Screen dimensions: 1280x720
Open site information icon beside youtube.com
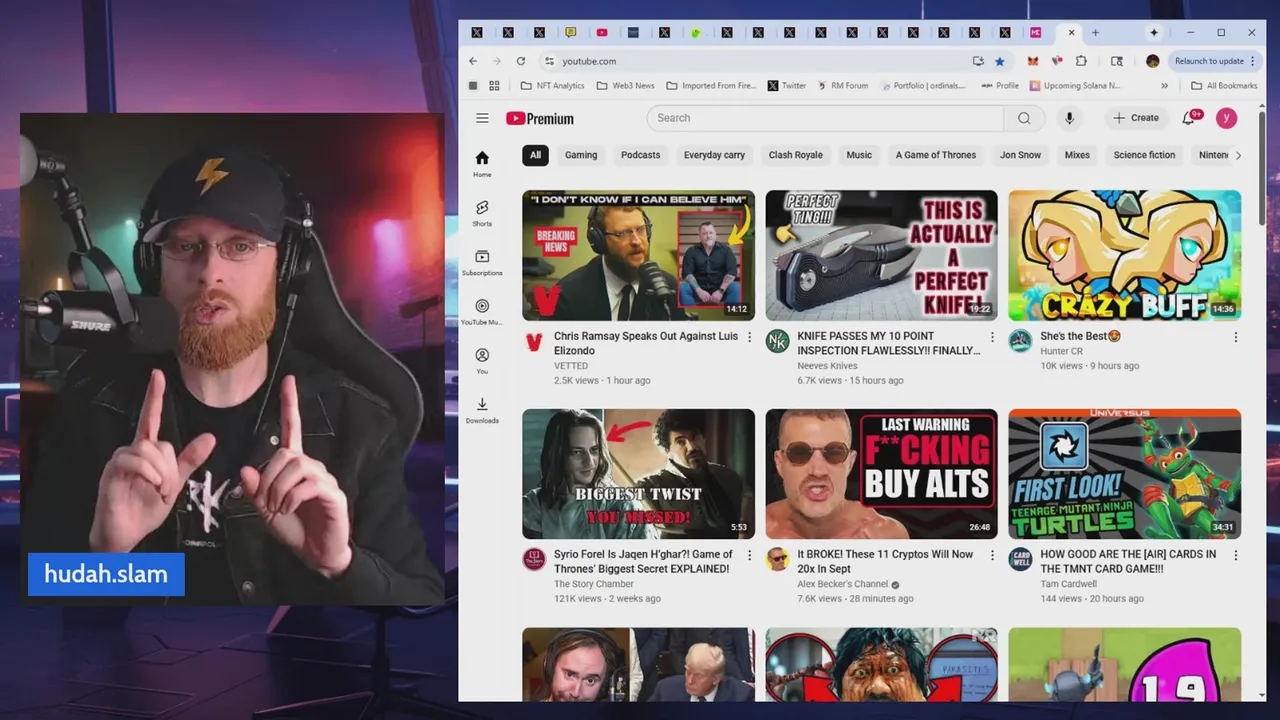(x=549, y=61)
